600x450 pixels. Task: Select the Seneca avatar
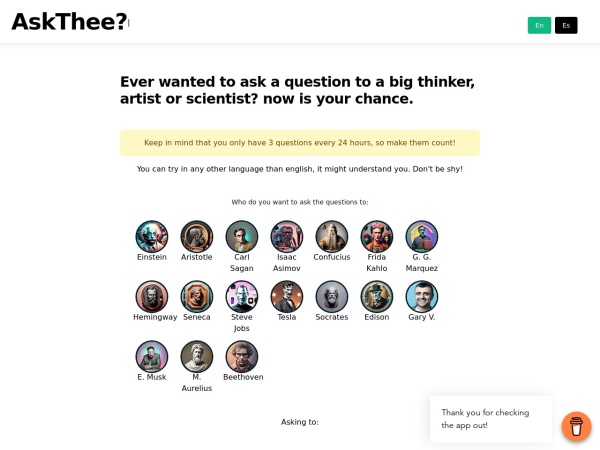pyautogui.click(x=197, y=297)
